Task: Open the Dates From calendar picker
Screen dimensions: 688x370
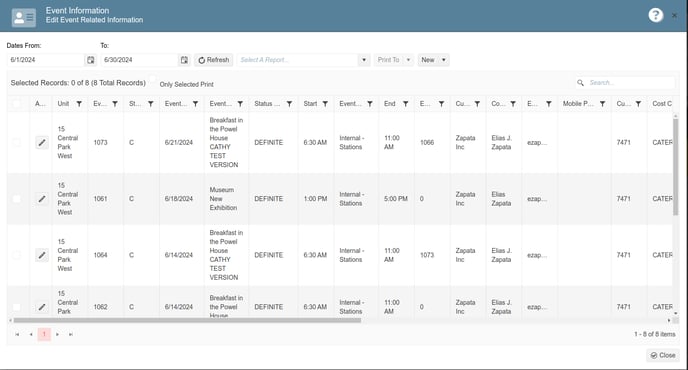Action: point(90,60)
